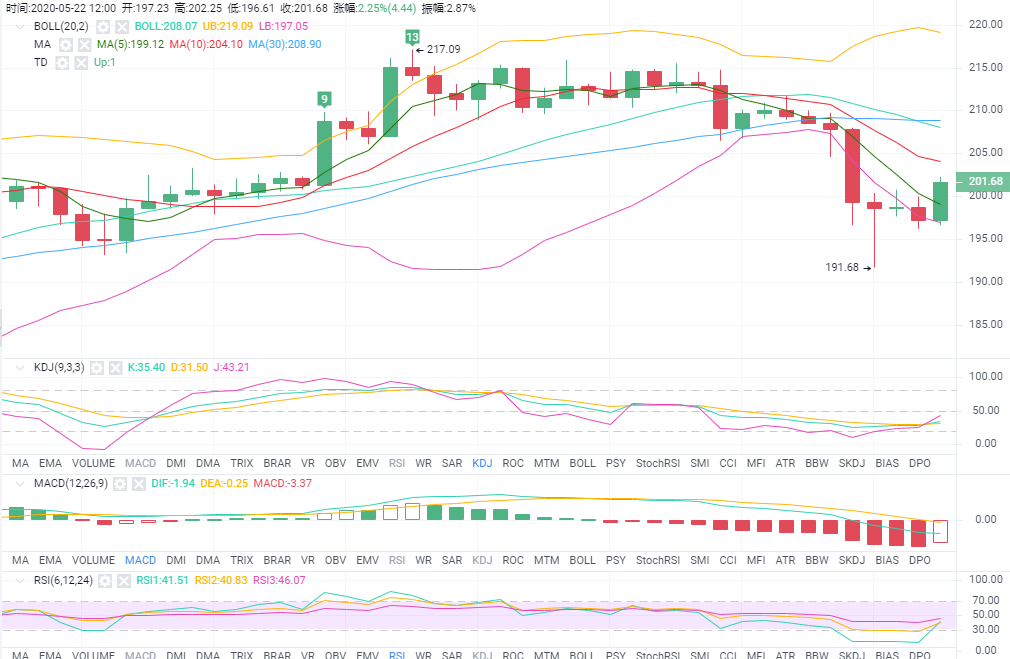
Task: Open KDJ(9,3,3) settings gear
Action: click(x=97, y=367)
